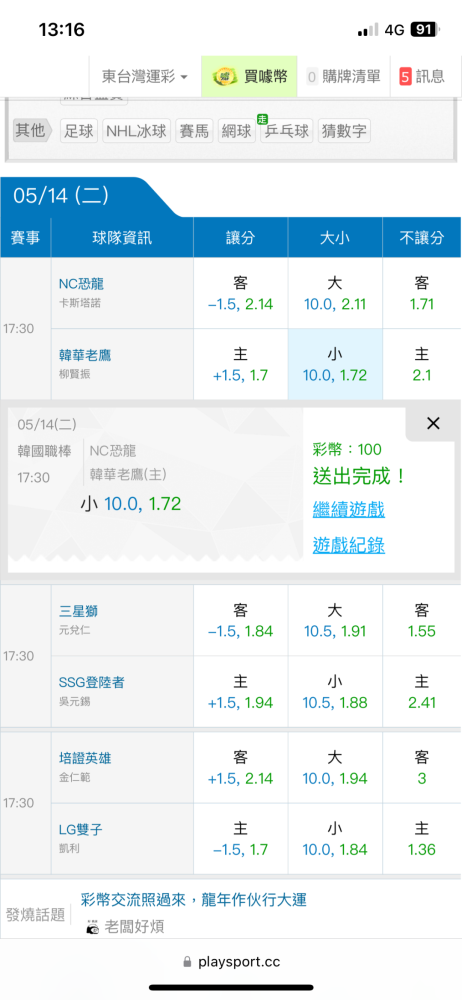Select the NHL冰球 category tab
The height and width of the screenshot is (1000, 462).
pyautogui.click(x=136, y=131)
